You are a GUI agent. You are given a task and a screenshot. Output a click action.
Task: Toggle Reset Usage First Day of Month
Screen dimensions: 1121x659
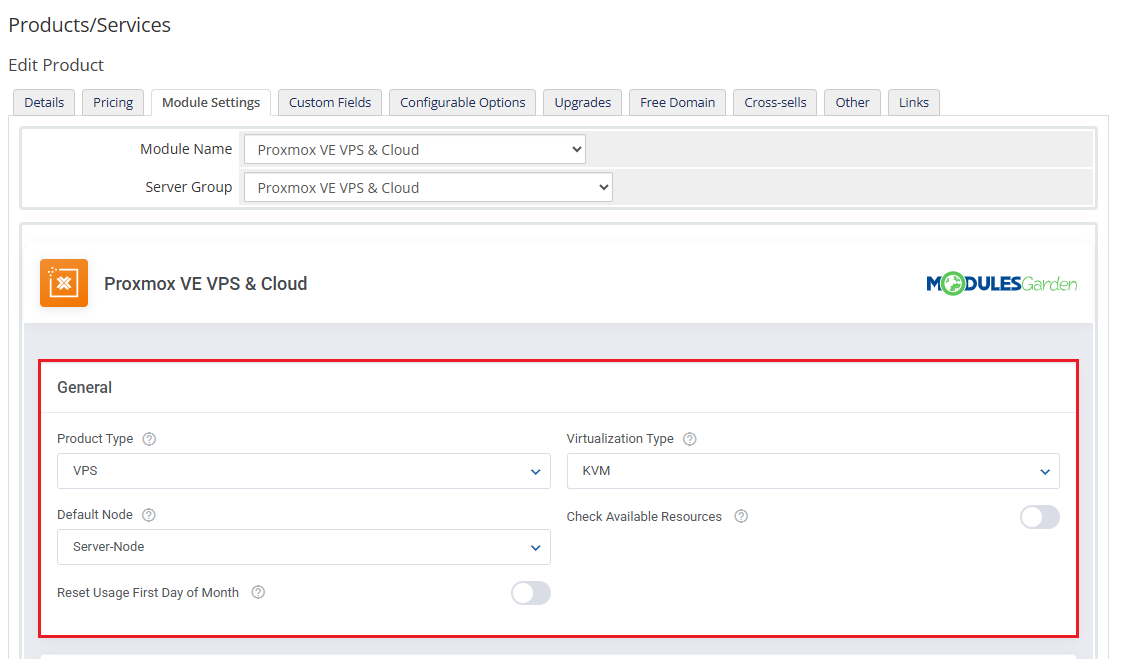pyautogui.click(x=530, y=593)
